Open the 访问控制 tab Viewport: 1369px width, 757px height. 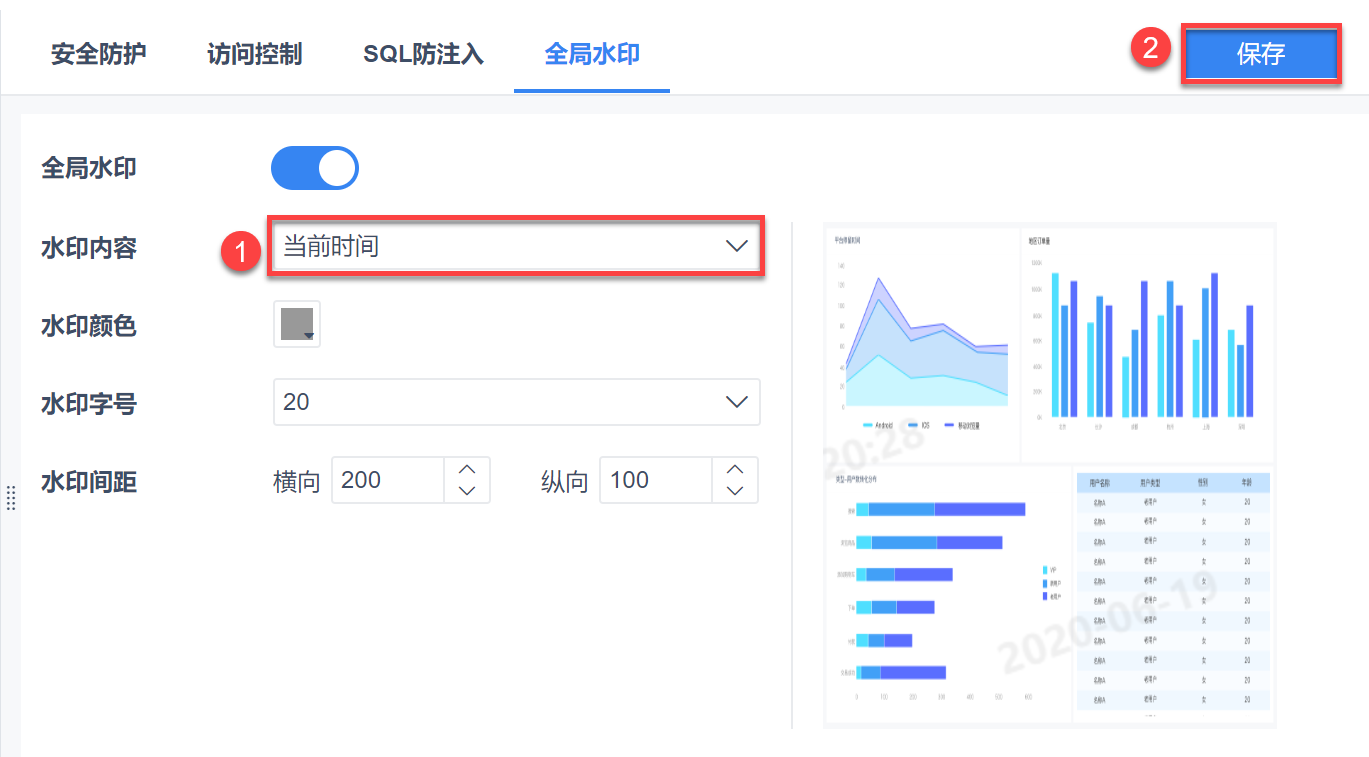click(254, 54)
